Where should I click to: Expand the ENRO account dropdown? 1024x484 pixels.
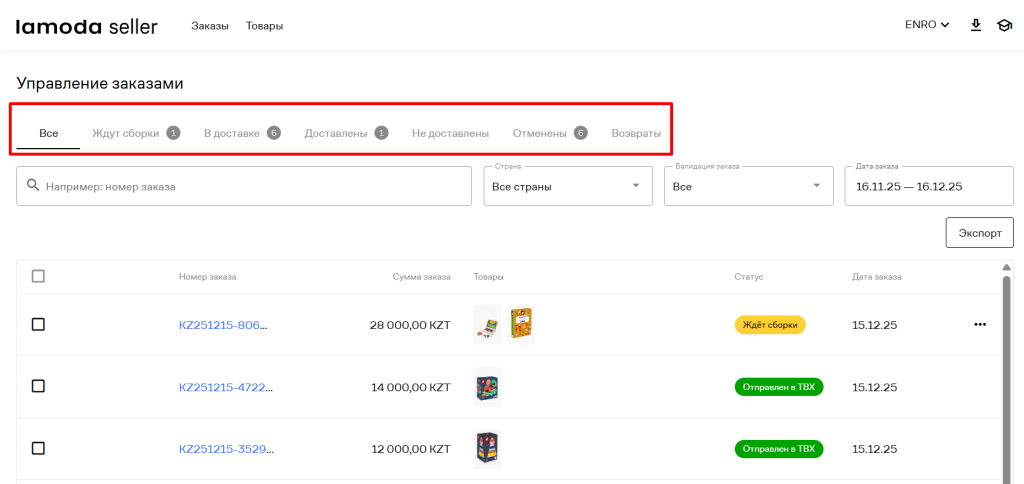[x=926, y=26]
